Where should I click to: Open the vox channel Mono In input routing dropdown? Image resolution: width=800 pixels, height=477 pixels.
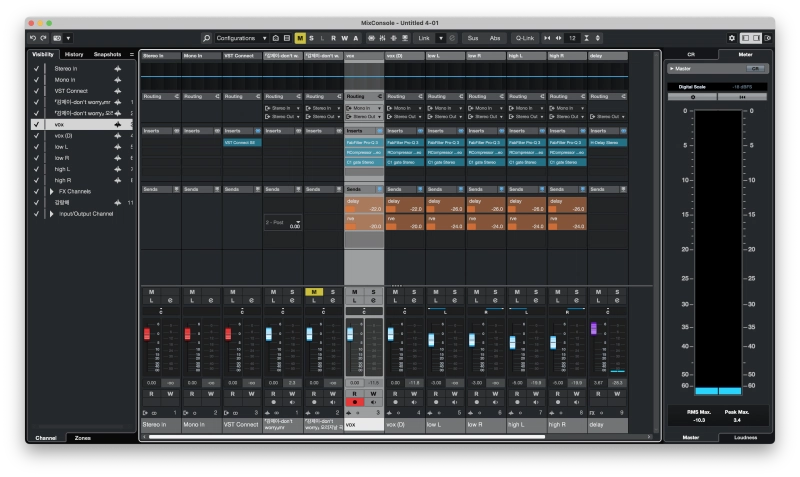pos(364,108)
